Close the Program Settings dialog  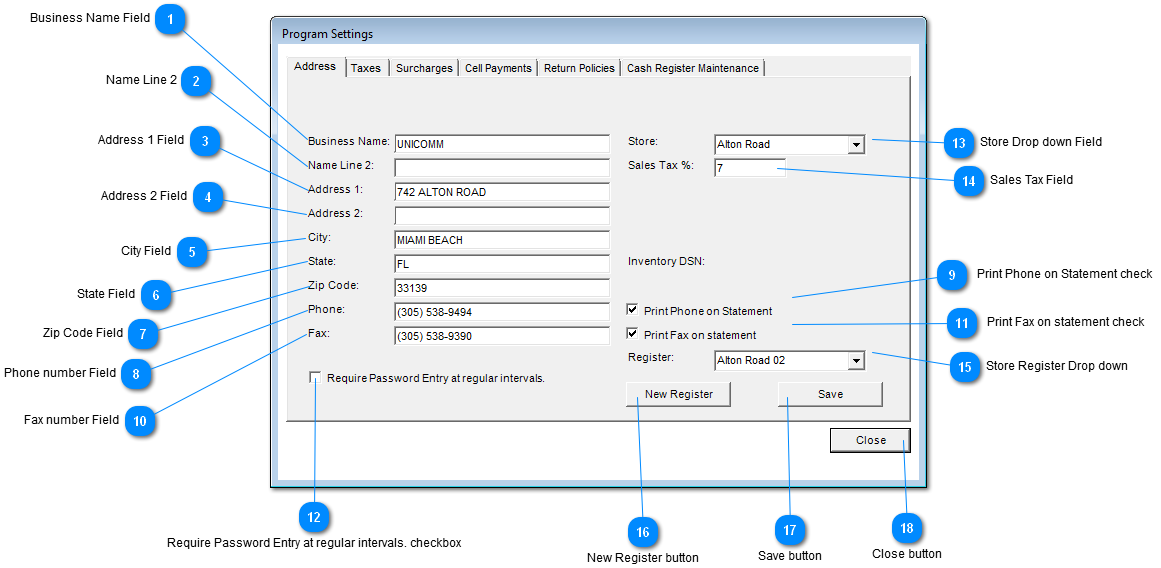click(x=871, y=440)
